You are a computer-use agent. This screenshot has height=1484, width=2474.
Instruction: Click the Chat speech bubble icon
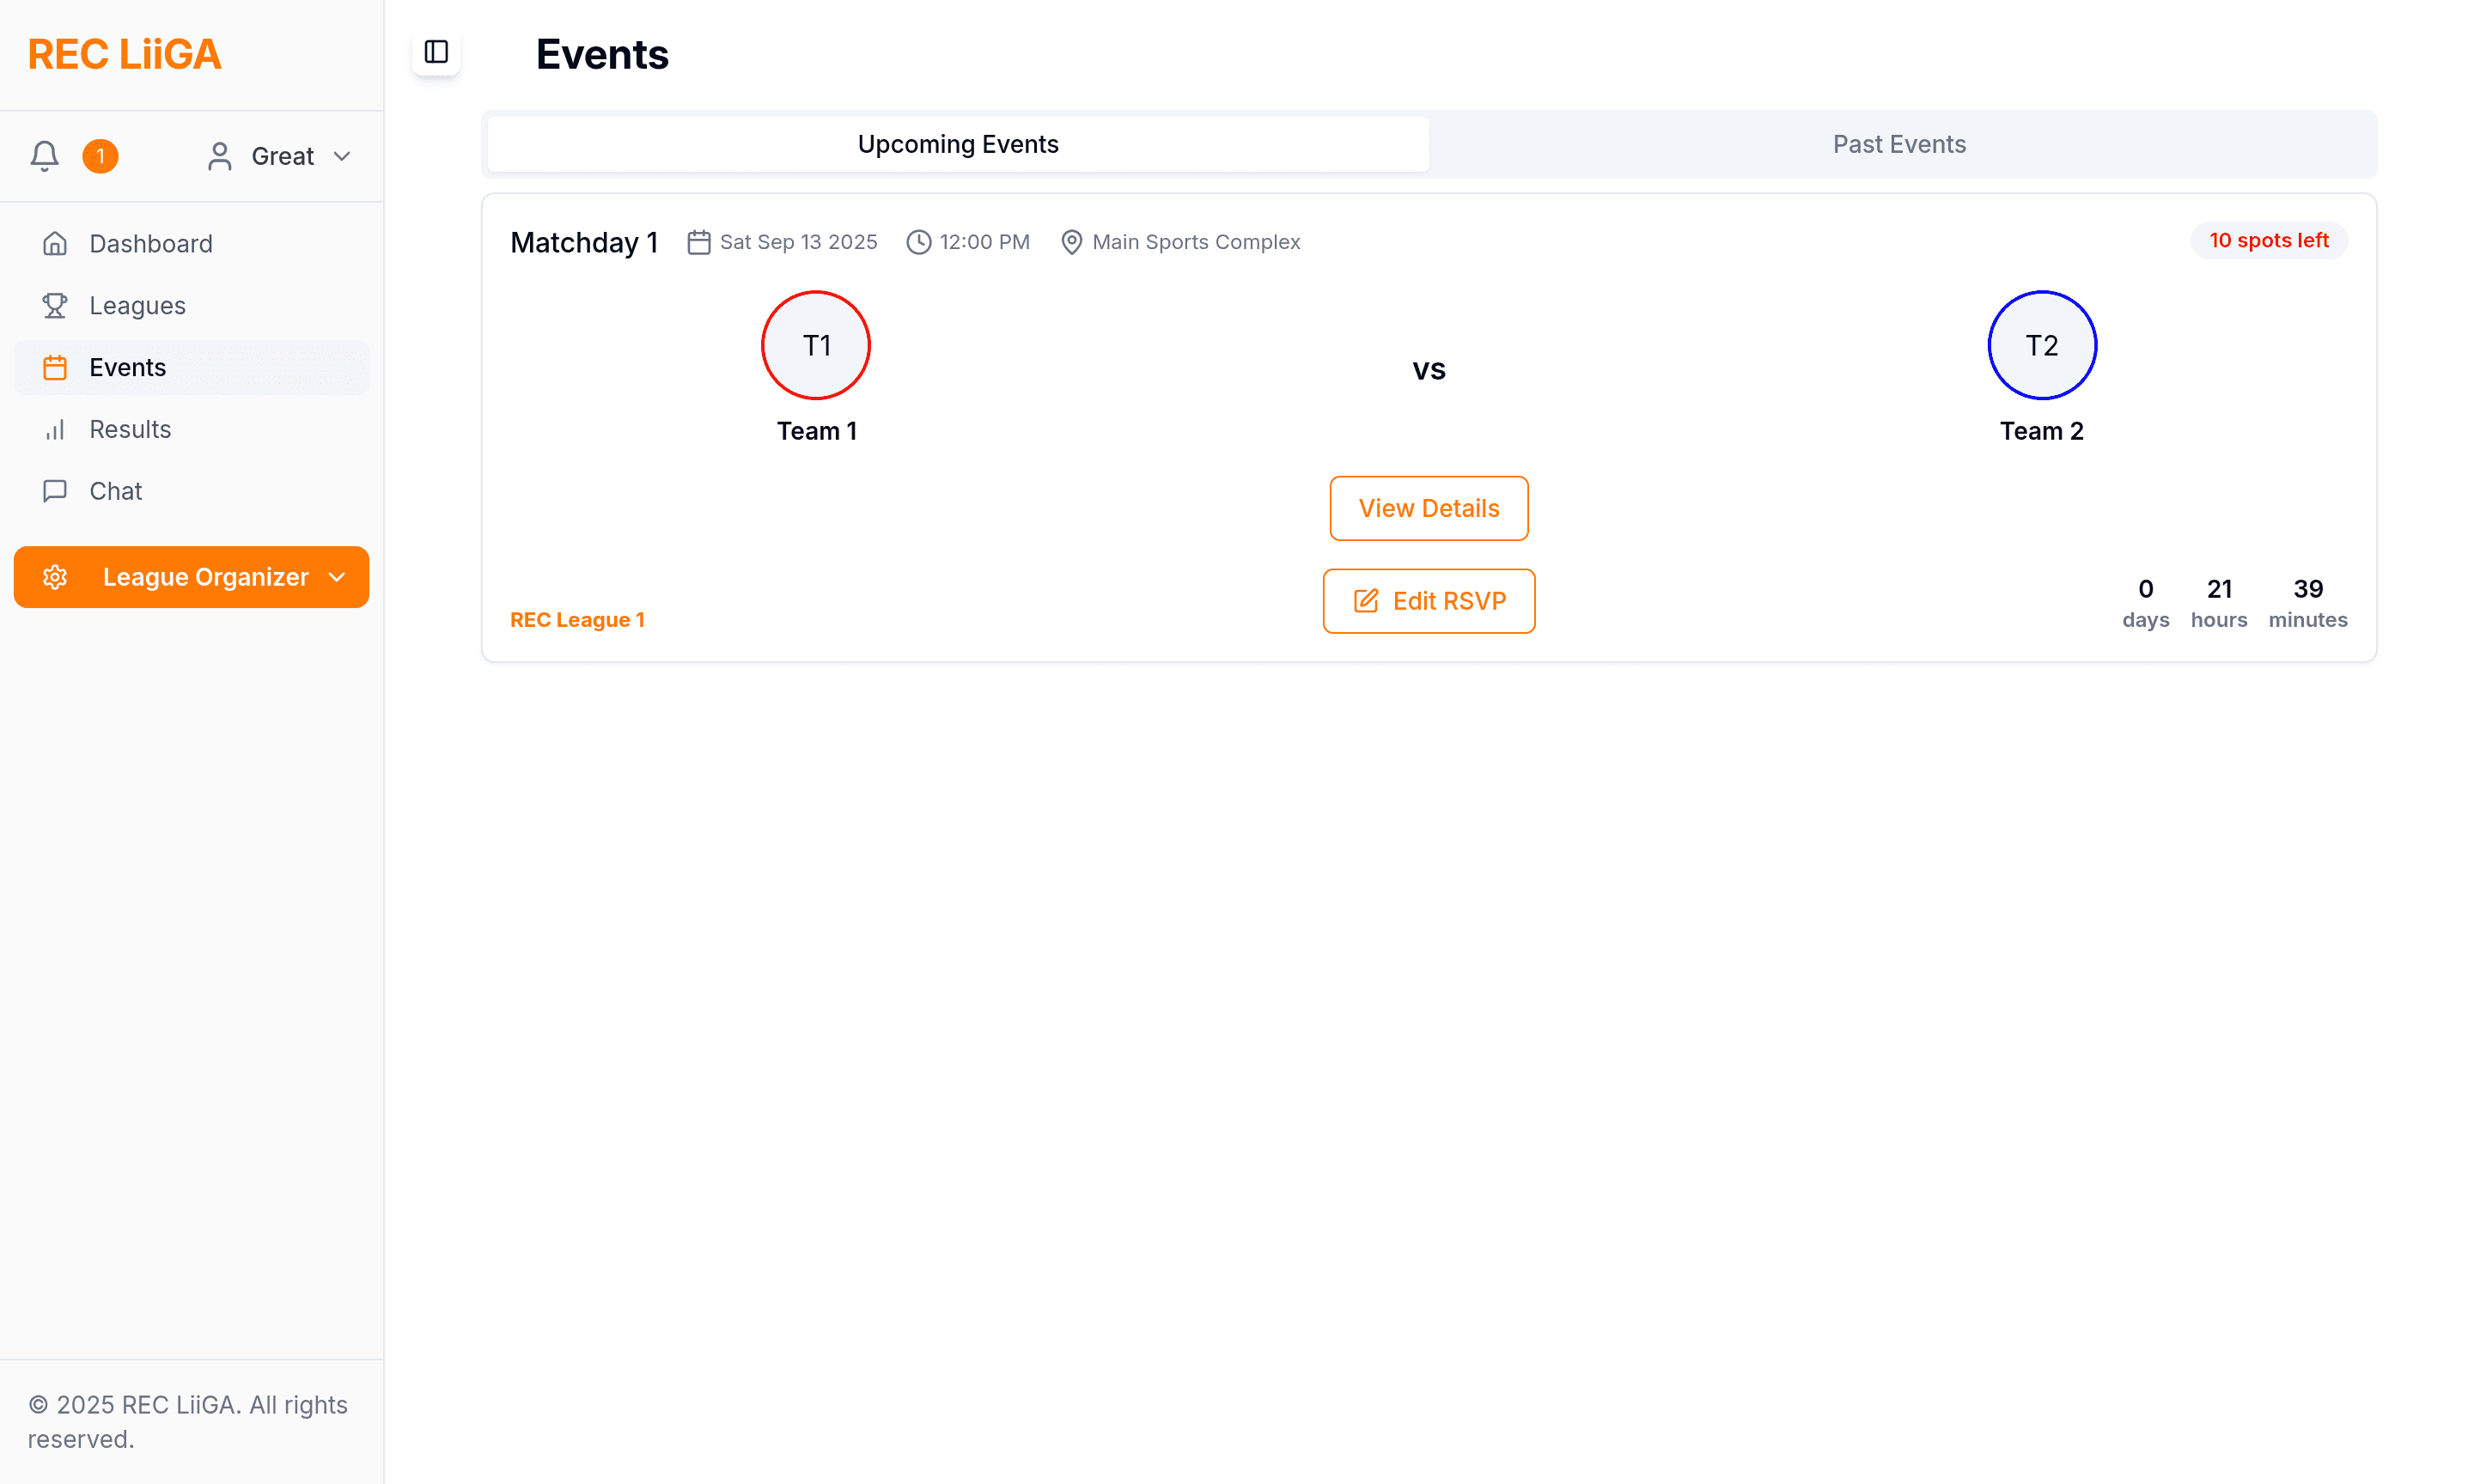click(55, 491)
